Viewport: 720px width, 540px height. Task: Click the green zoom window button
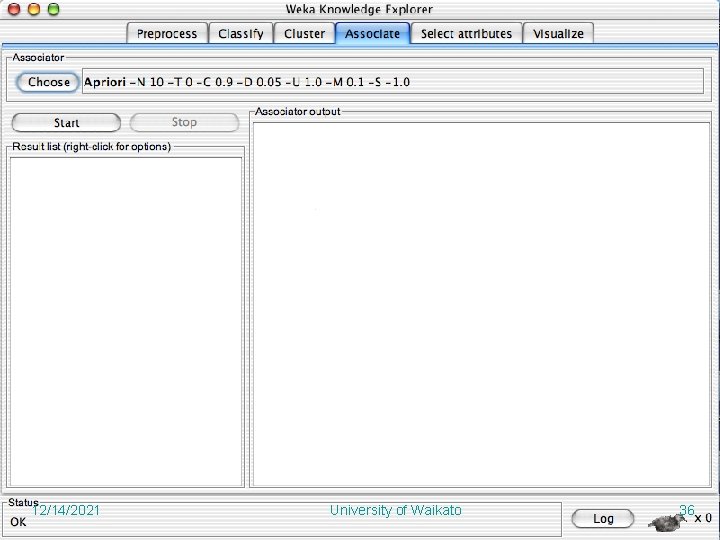click(54, 9)
